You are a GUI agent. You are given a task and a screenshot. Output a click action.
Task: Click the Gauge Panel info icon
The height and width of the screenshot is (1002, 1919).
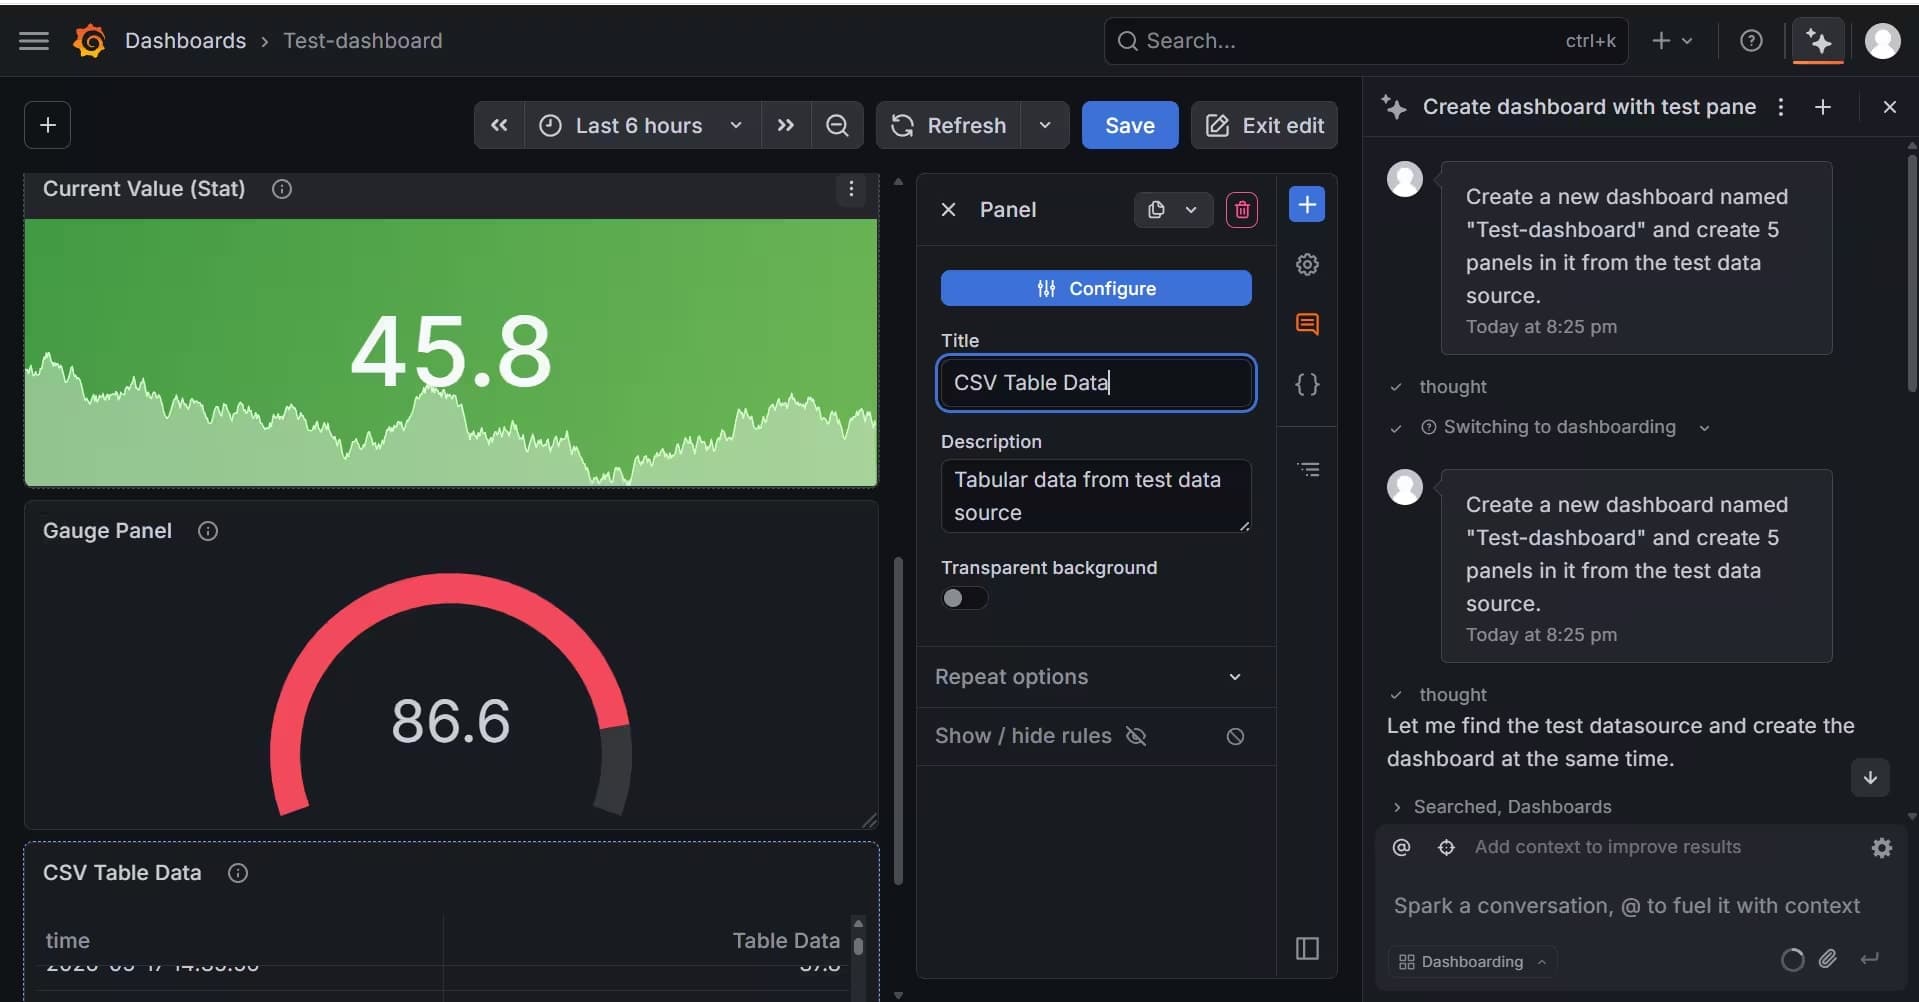pos(208,531)
